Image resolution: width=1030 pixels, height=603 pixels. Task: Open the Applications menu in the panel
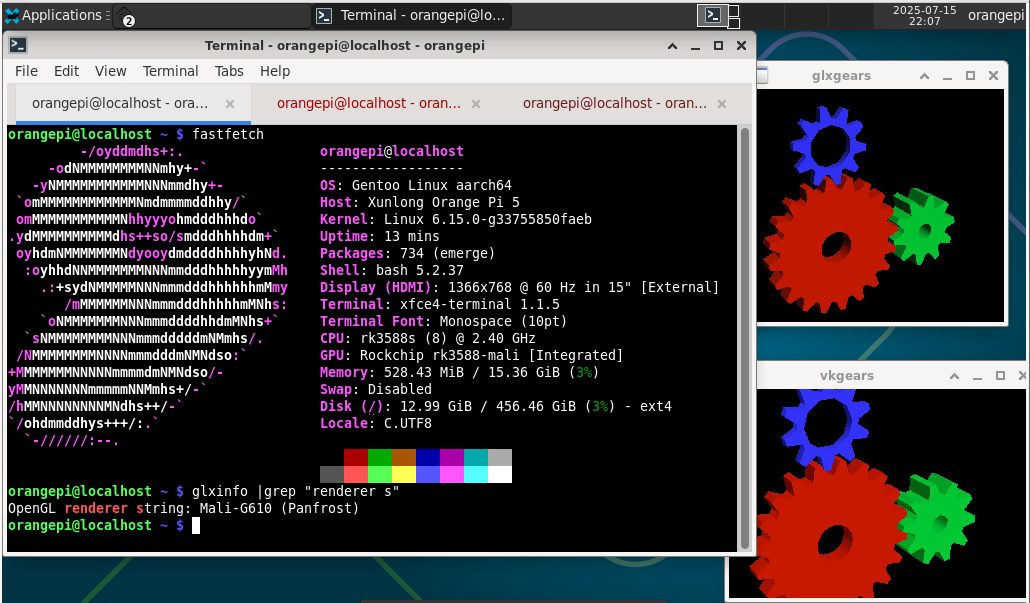[56, 15]
